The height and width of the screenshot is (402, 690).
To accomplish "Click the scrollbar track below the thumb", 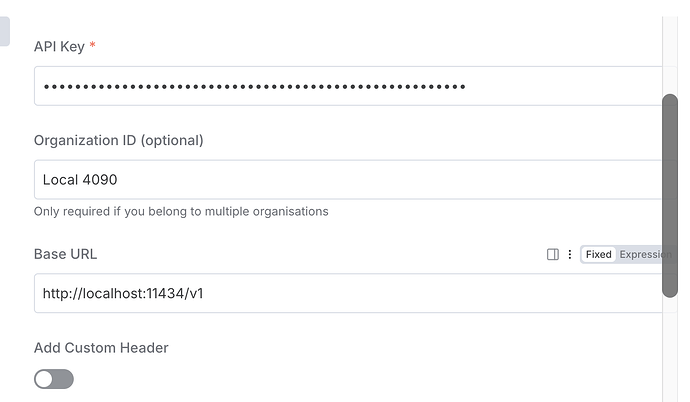I will tap(670, 350).
